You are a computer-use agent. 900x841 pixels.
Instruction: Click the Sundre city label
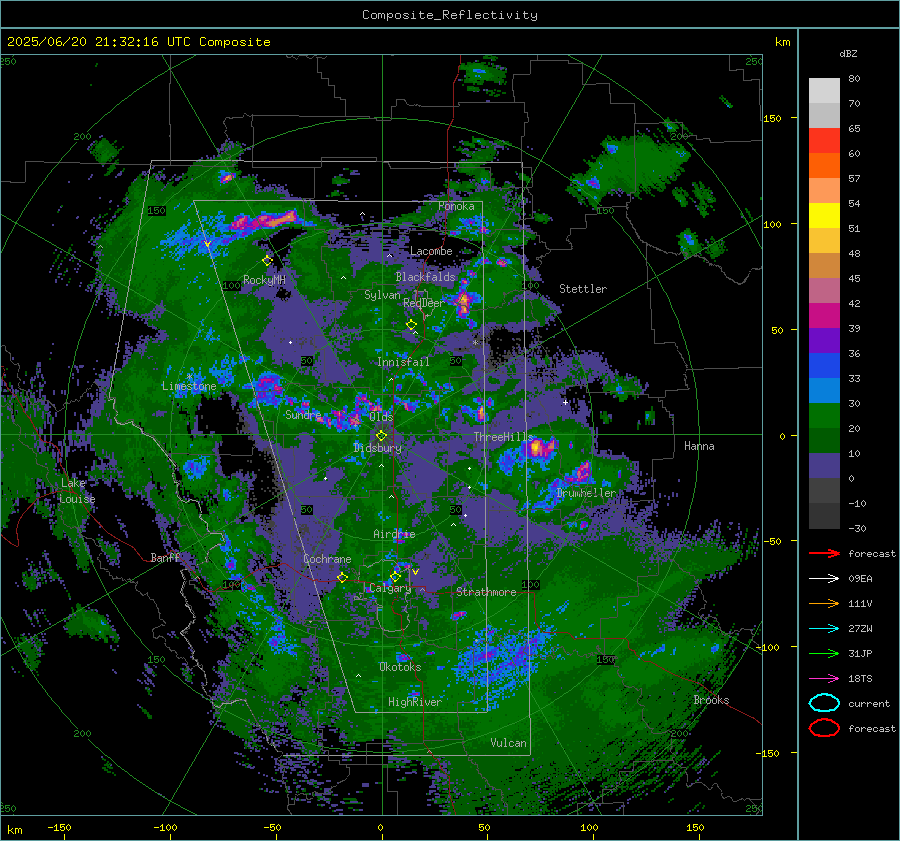coord(303,414)
